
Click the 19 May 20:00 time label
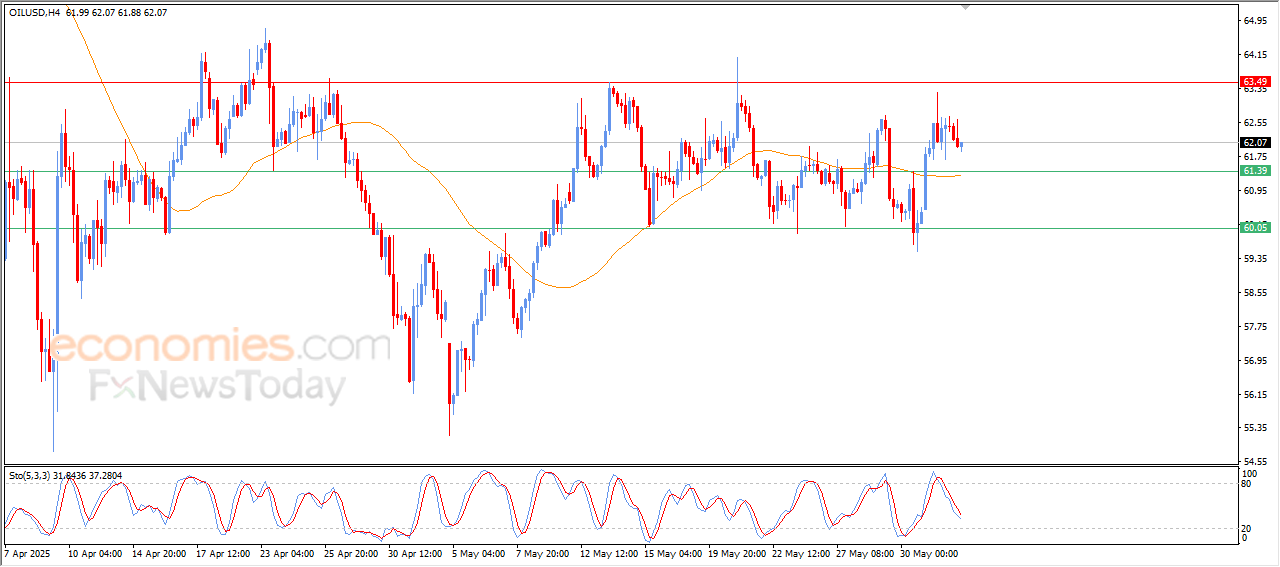coord(737,553)
